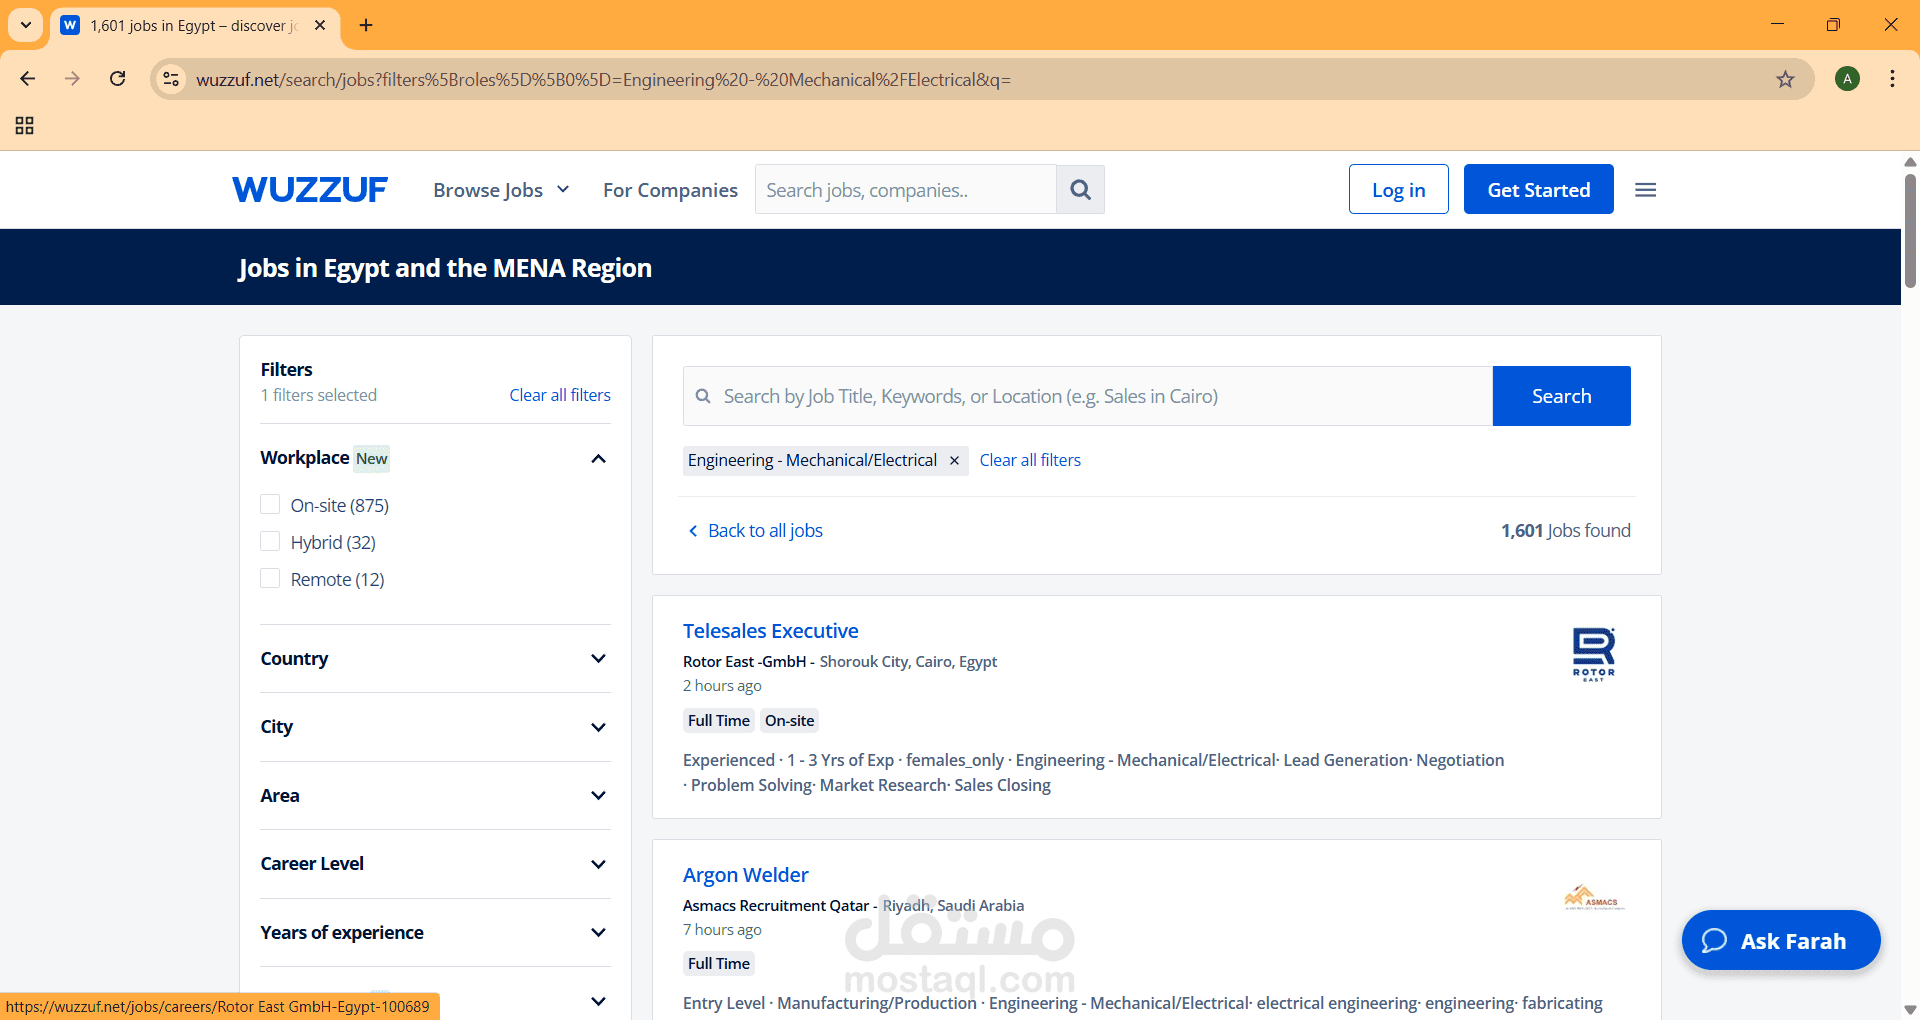View site information icon in address bar

(x=172, y=79)
